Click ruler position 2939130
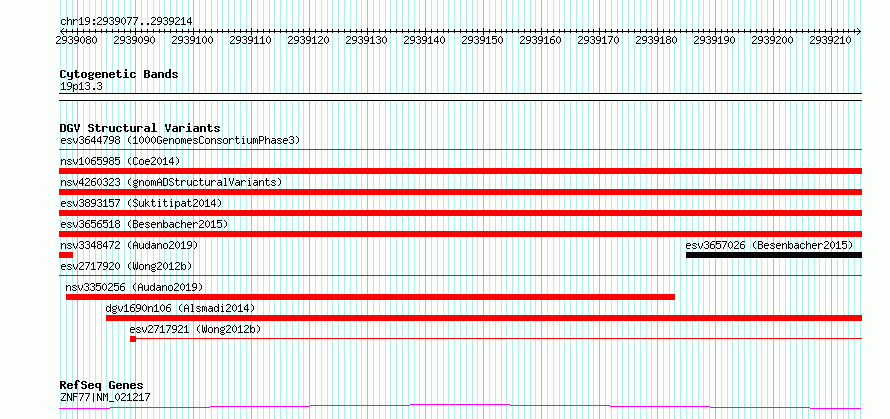Viewport: 890px width, 419px height. [x=366, y=40]
